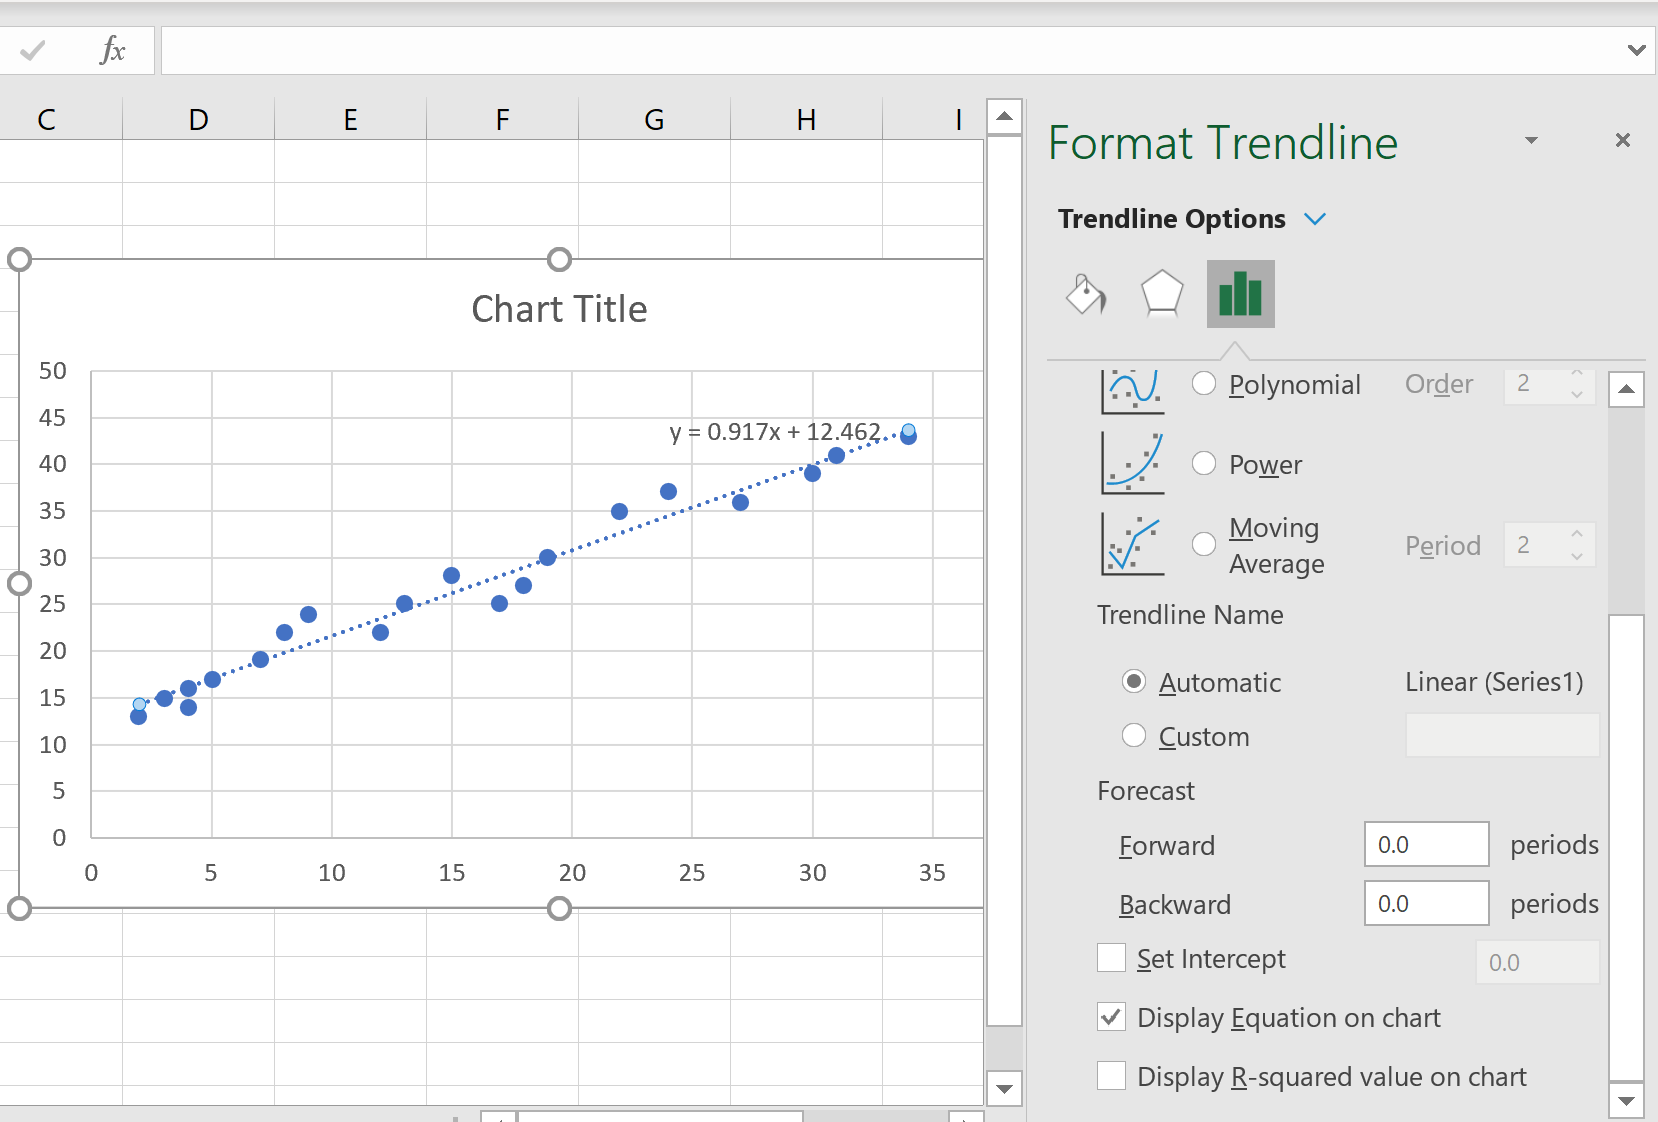Choose Custom trendline name option

(x=1134, y=736)
